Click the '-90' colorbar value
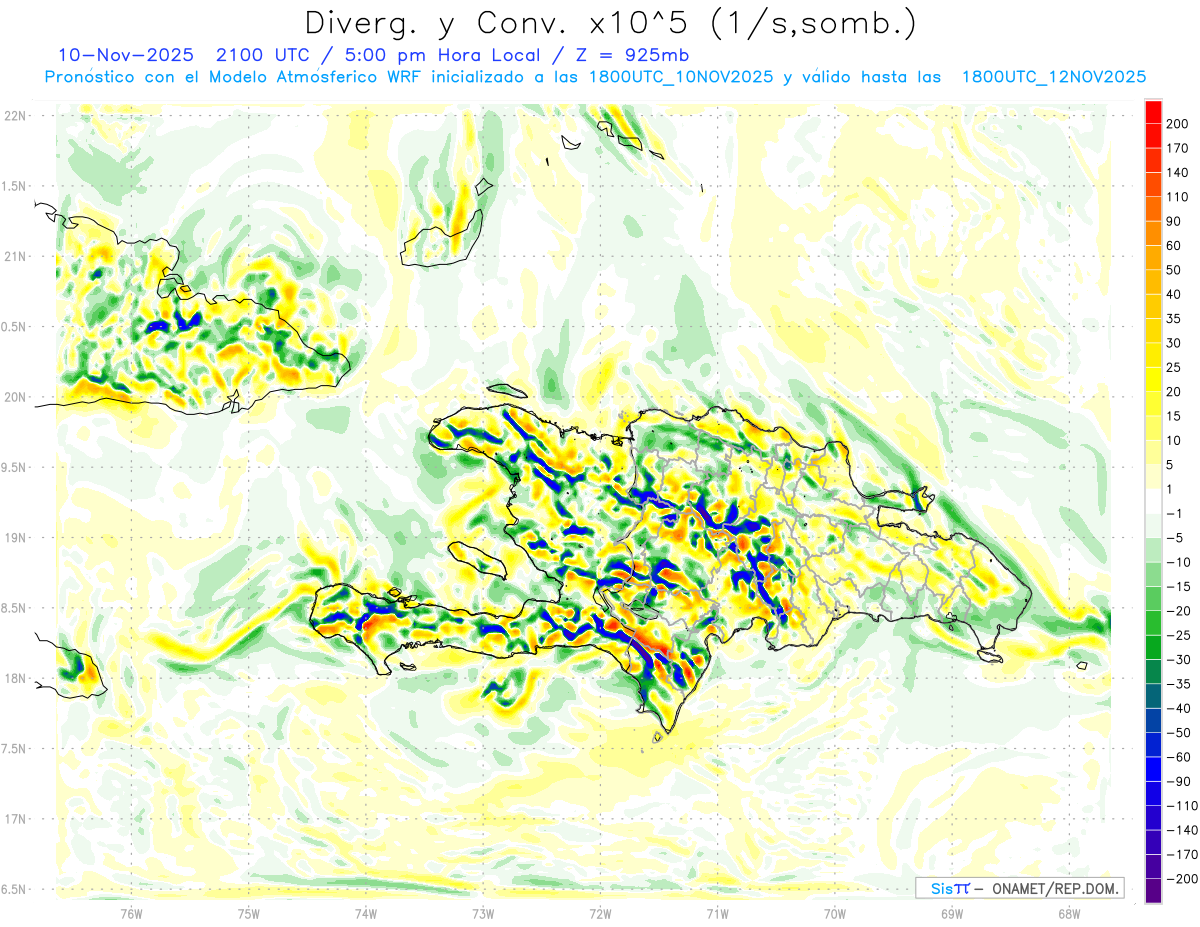The image size is (1200, 927). coord(1178,782)
